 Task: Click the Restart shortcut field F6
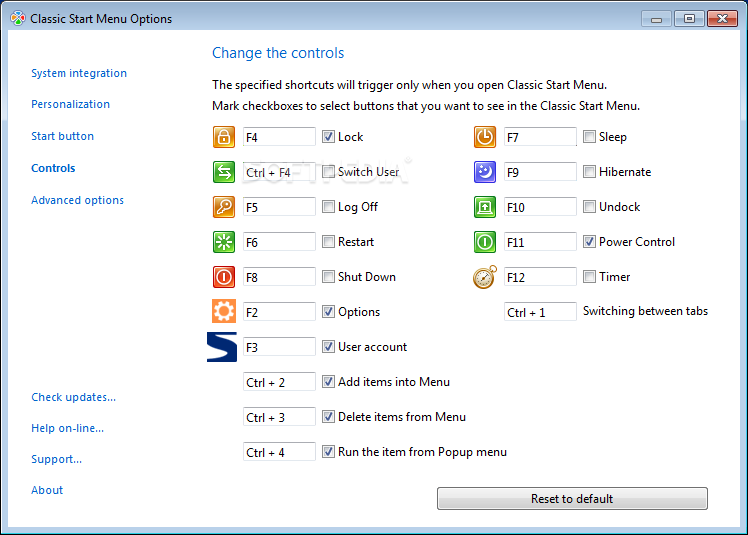point(279,242)
